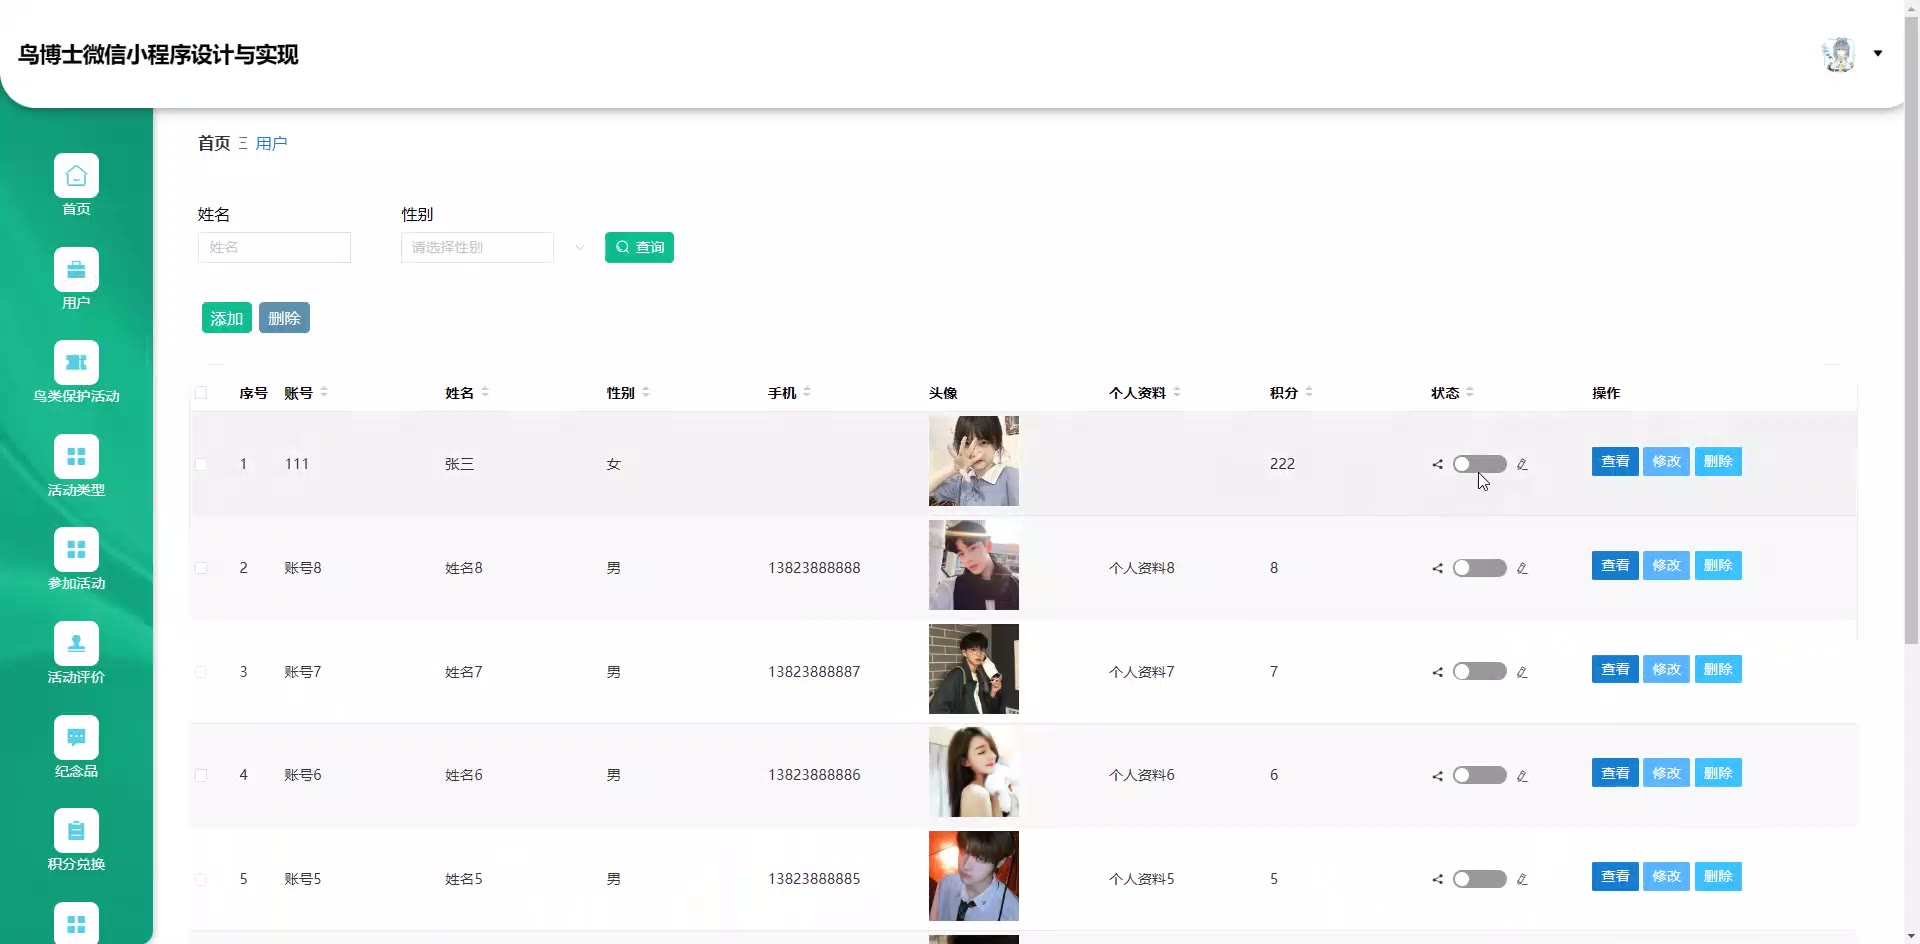The image size is (1920, 944).
Task: Focus the 姓名 search input field
Action: pos(274,248)
